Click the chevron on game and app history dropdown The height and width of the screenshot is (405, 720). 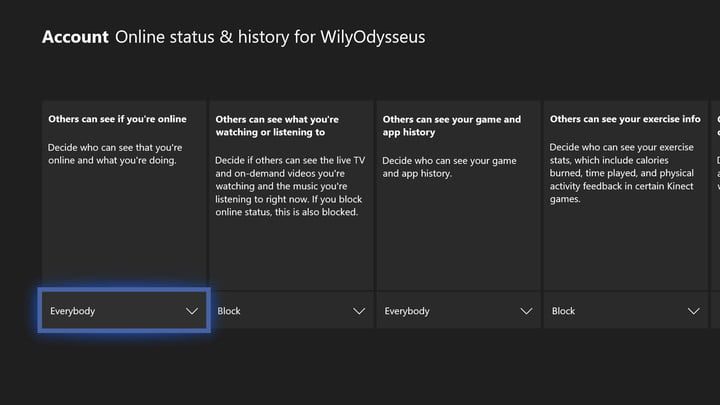[x=526, y=311]
